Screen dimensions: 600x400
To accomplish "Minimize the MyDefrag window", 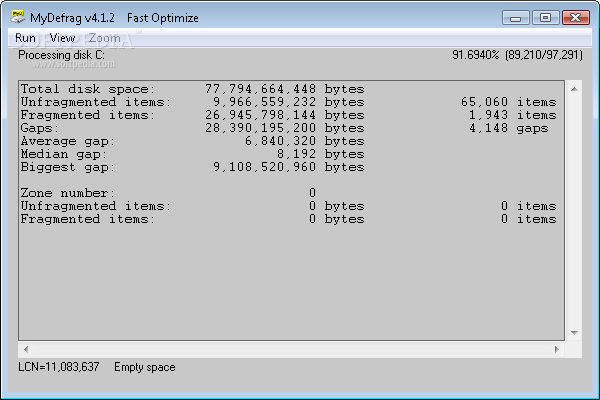I will [515, 18].
